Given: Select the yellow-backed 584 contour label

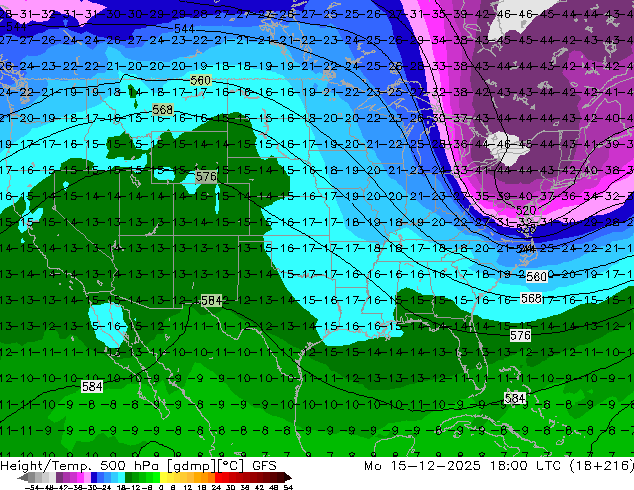Looking at the screenshot, I should click(x=211, y=300).
